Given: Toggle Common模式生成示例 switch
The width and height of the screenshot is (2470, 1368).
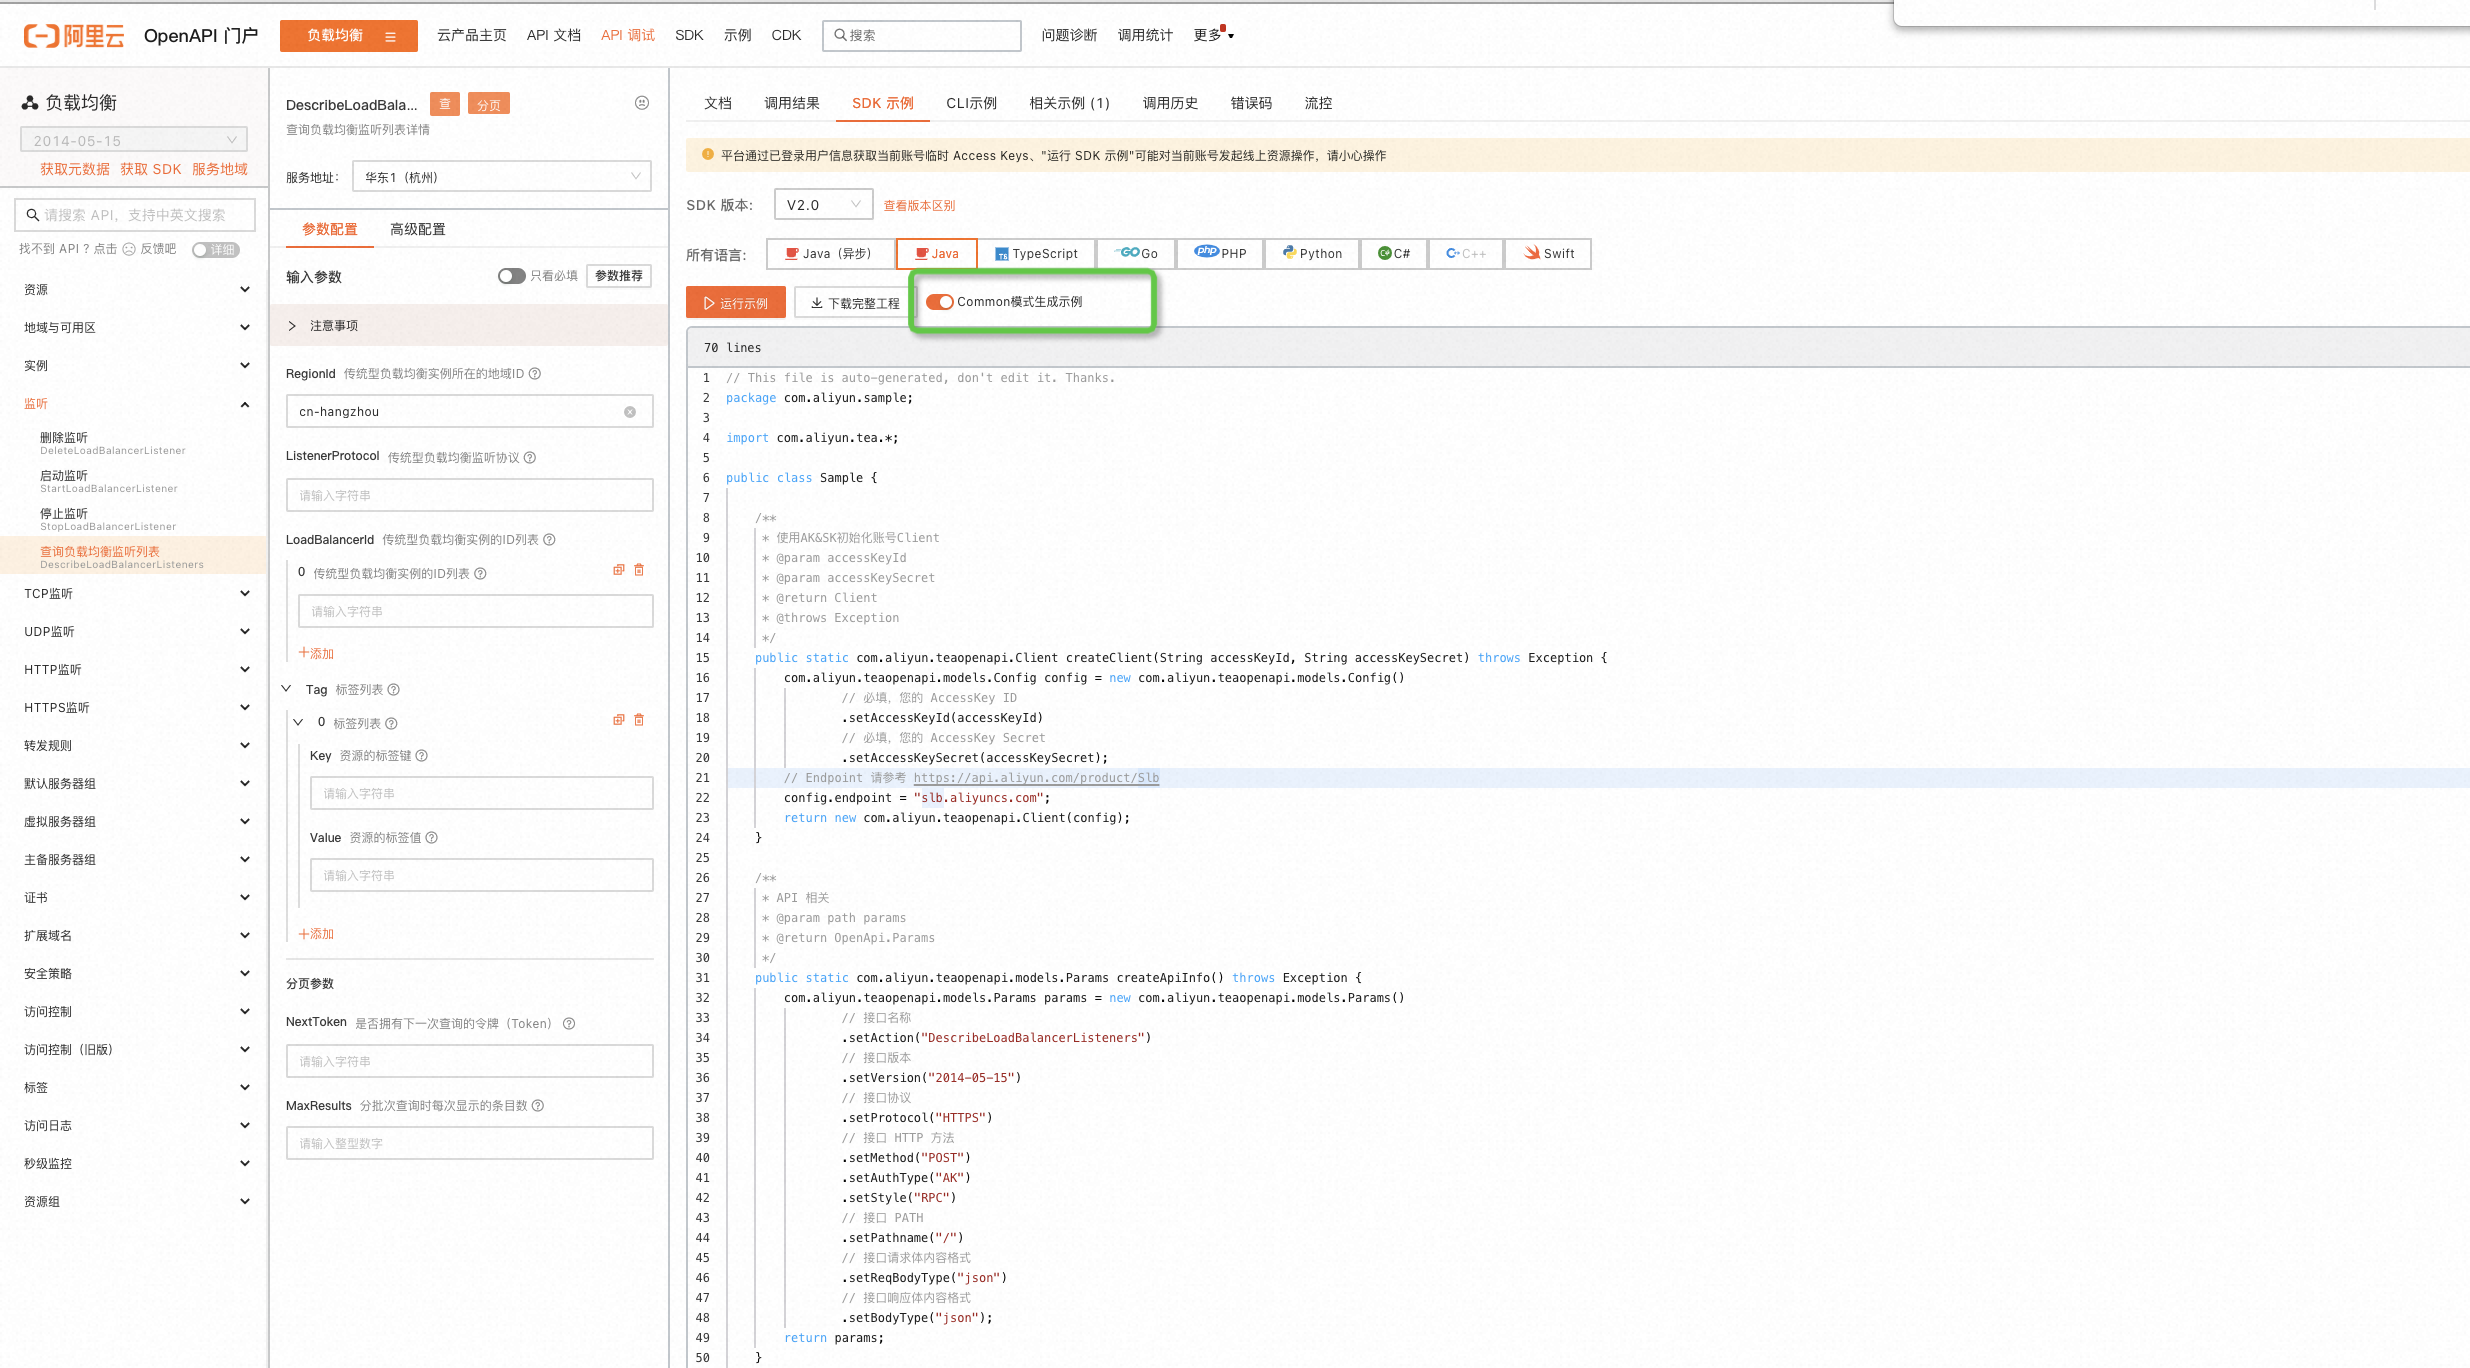Looking at the screenshot, I should [x=939, y=302].
